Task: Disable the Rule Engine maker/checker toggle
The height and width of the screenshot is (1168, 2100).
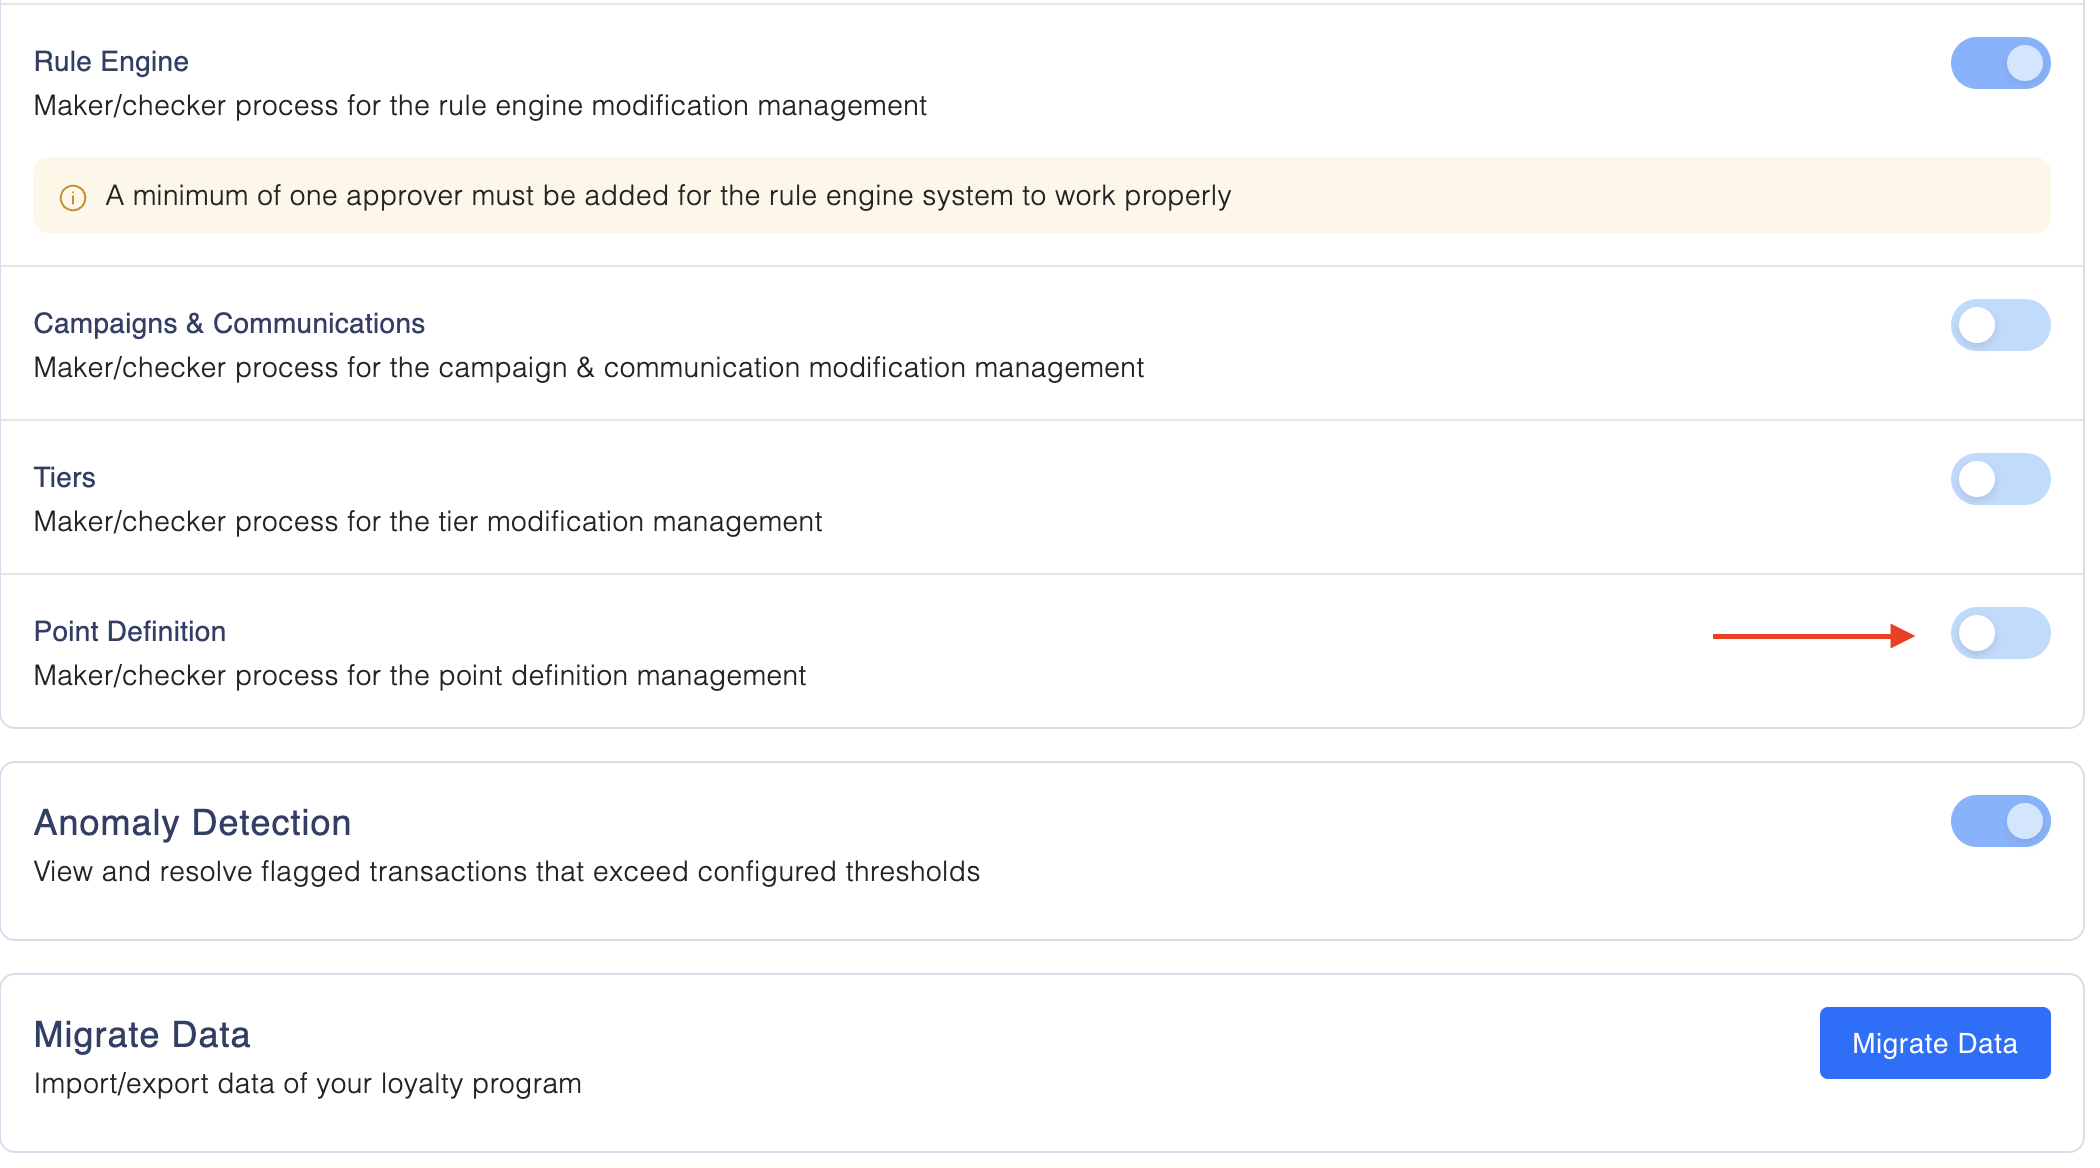Action: [x=2000, y=63]
